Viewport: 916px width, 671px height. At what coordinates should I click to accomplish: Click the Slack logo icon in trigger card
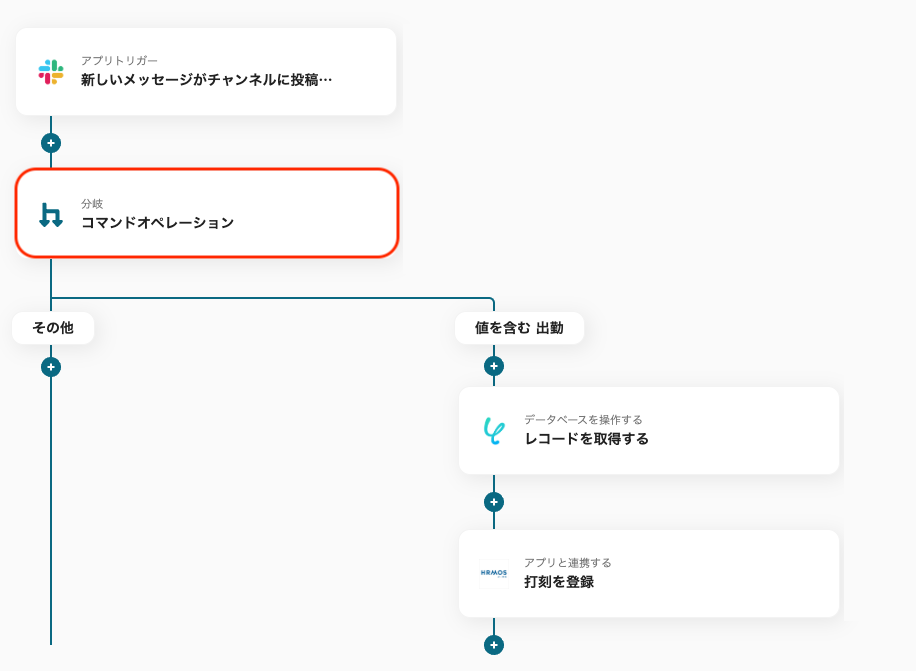click(51, 72)
